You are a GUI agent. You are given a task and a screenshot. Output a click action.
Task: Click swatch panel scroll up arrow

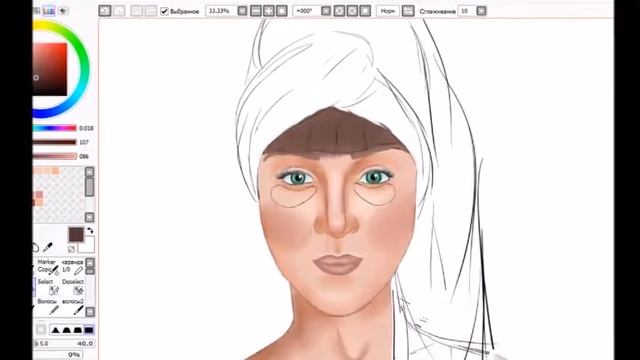point(89,172)
